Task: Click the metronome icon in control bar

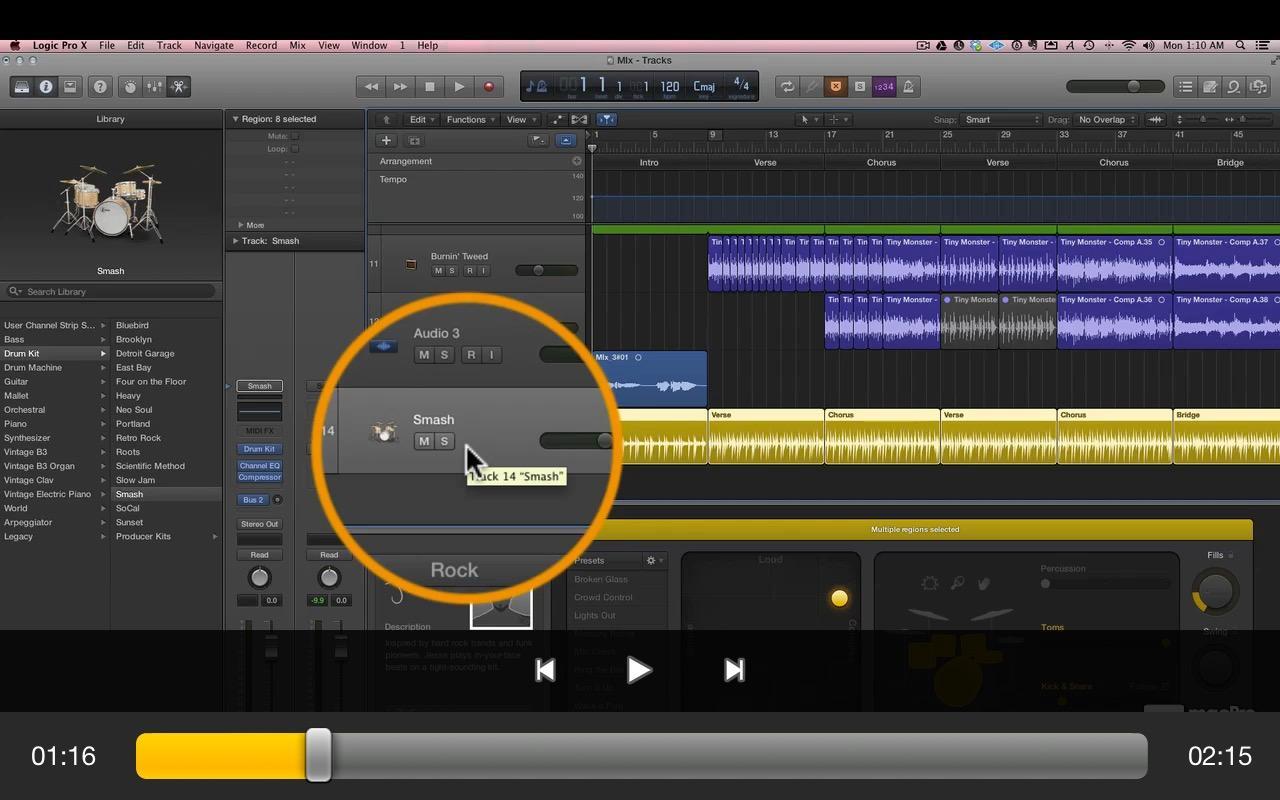Action: tap(908, 87)
